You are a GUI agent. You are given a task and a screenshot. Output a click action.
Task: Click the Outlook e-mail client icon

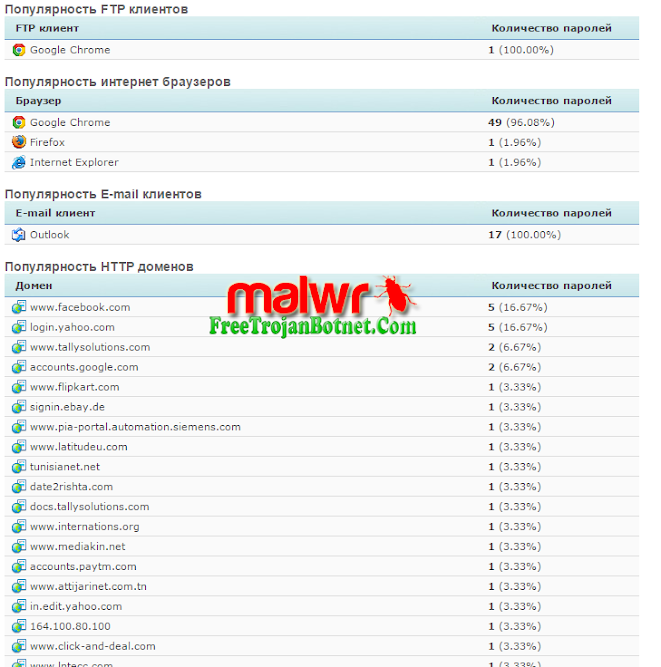[19, 234]
